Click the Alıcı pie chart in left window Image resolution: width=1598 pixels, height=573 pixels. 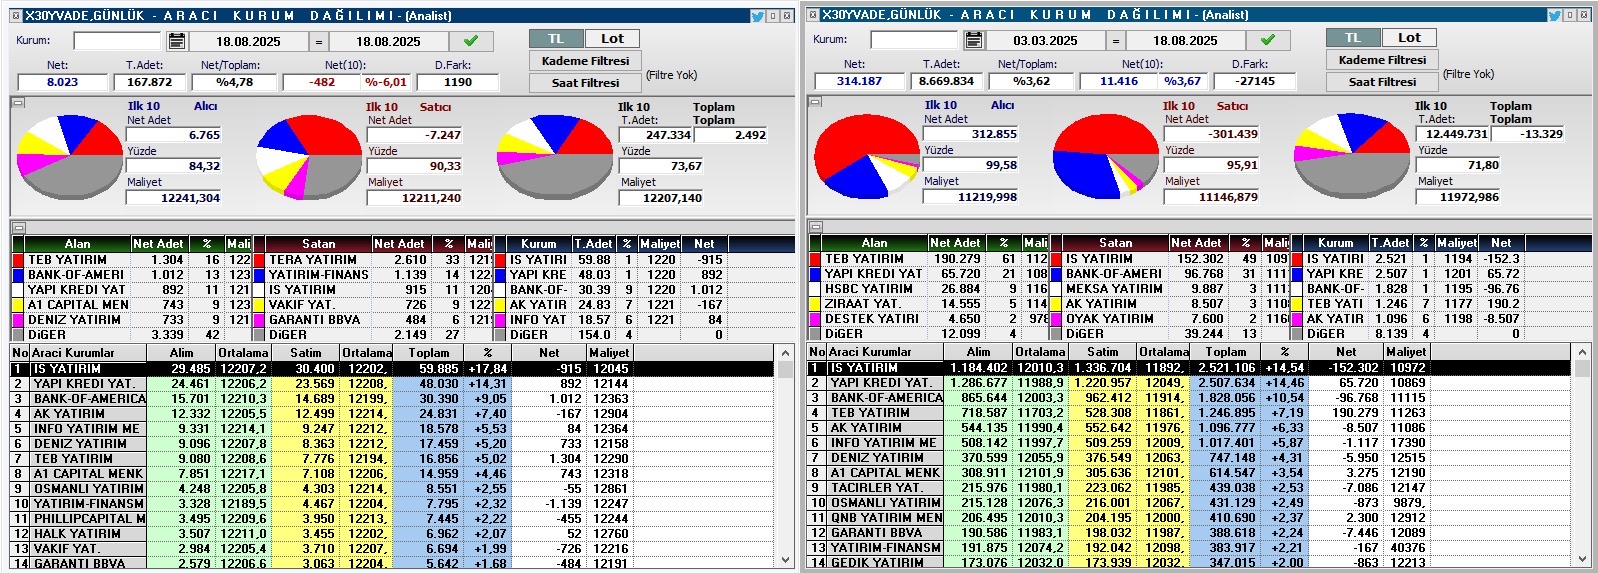(x=70, y=157)
